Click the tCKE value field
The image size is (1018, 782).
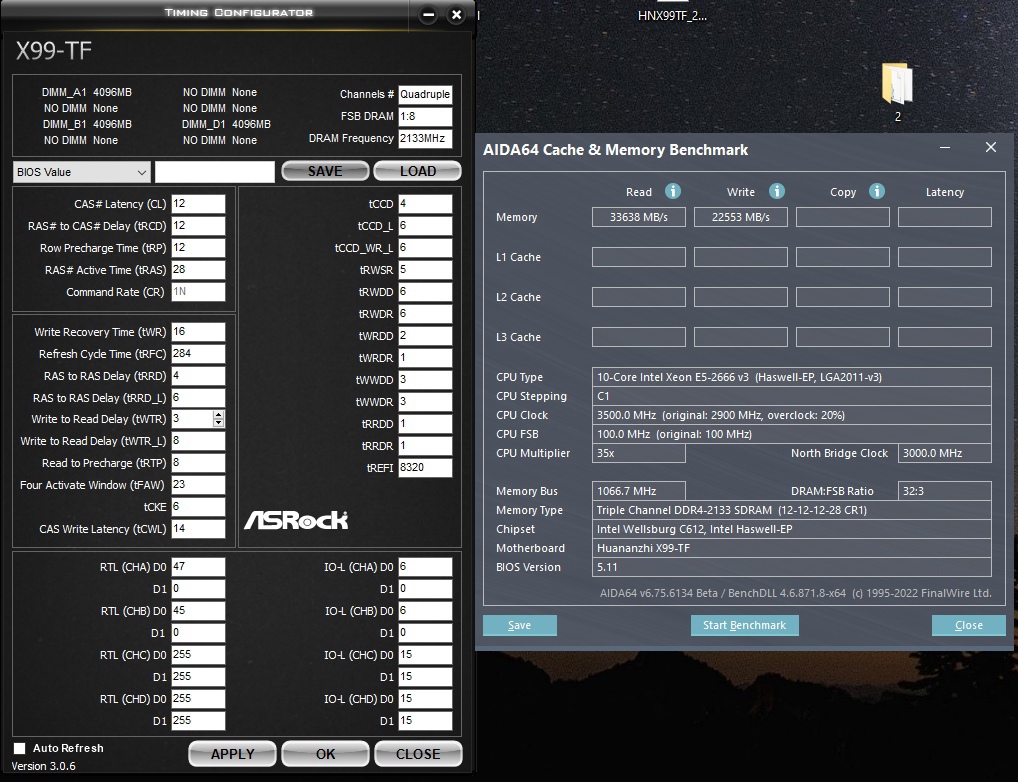tap(198, 507)
